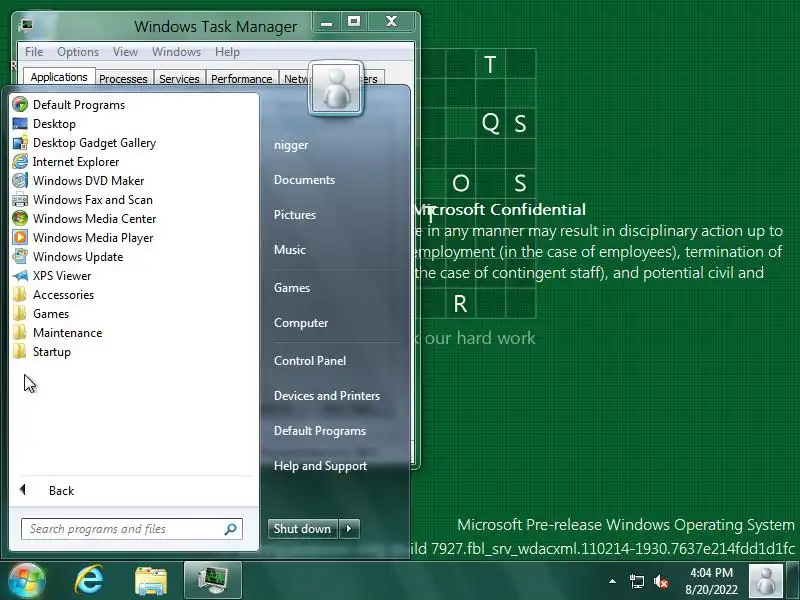
Task: Open Documents from the Start menu
Action: coord(305,180)
